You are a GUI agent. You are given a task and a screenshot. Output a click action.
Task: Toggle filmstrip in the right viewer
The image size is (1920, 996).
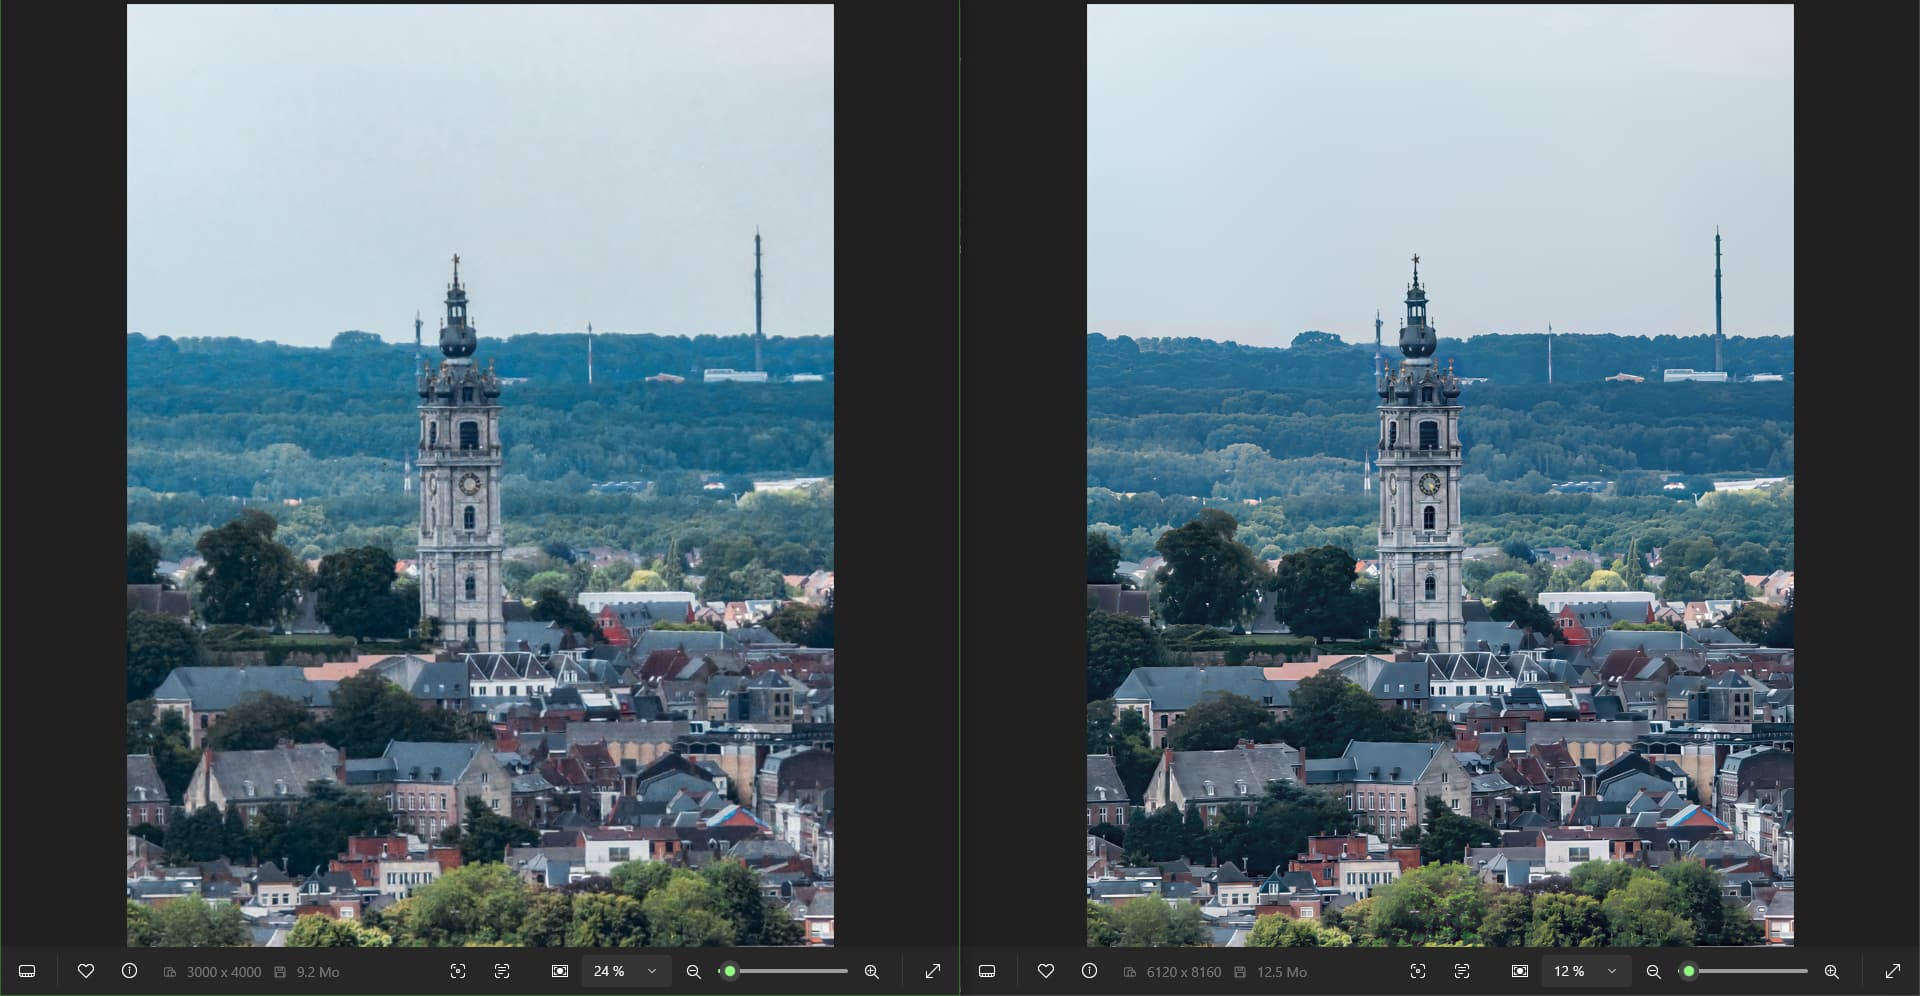coord(987,971)
